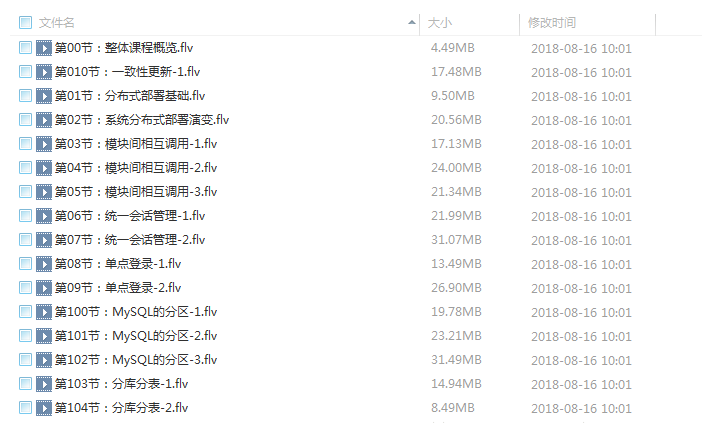The image size is (702, 423).
Task: Click video icon for 第09节 单点登录-2.flv
Action: 44,287
